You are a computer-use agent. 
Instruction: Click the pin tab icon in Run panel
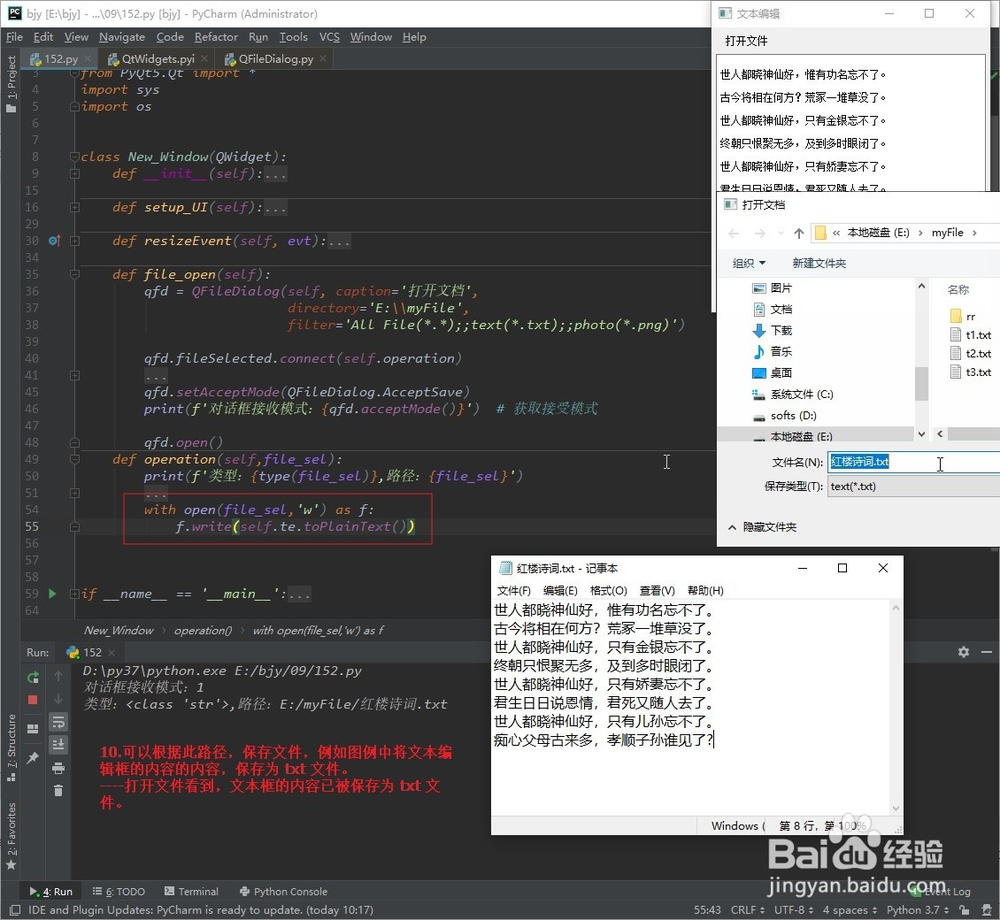point(33,757)
